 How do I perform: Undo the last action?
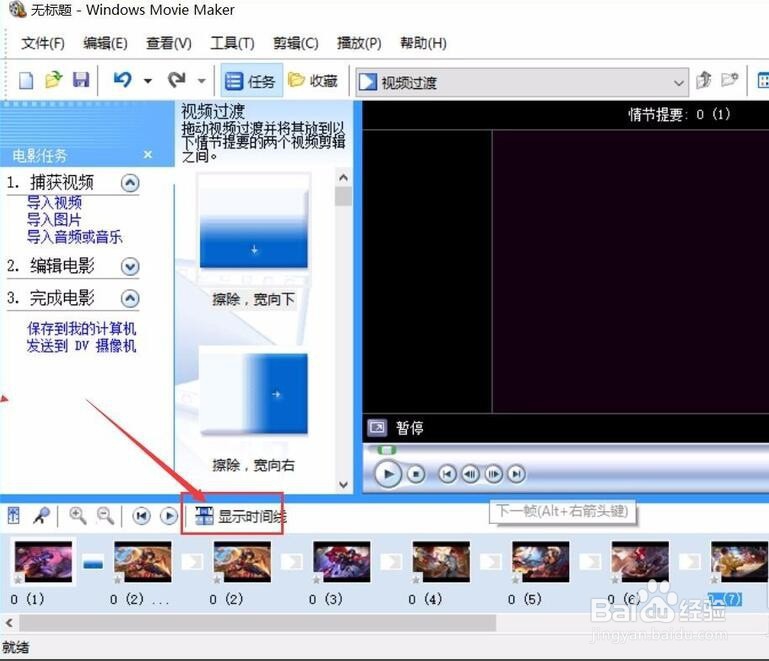[x=123, y=79]
